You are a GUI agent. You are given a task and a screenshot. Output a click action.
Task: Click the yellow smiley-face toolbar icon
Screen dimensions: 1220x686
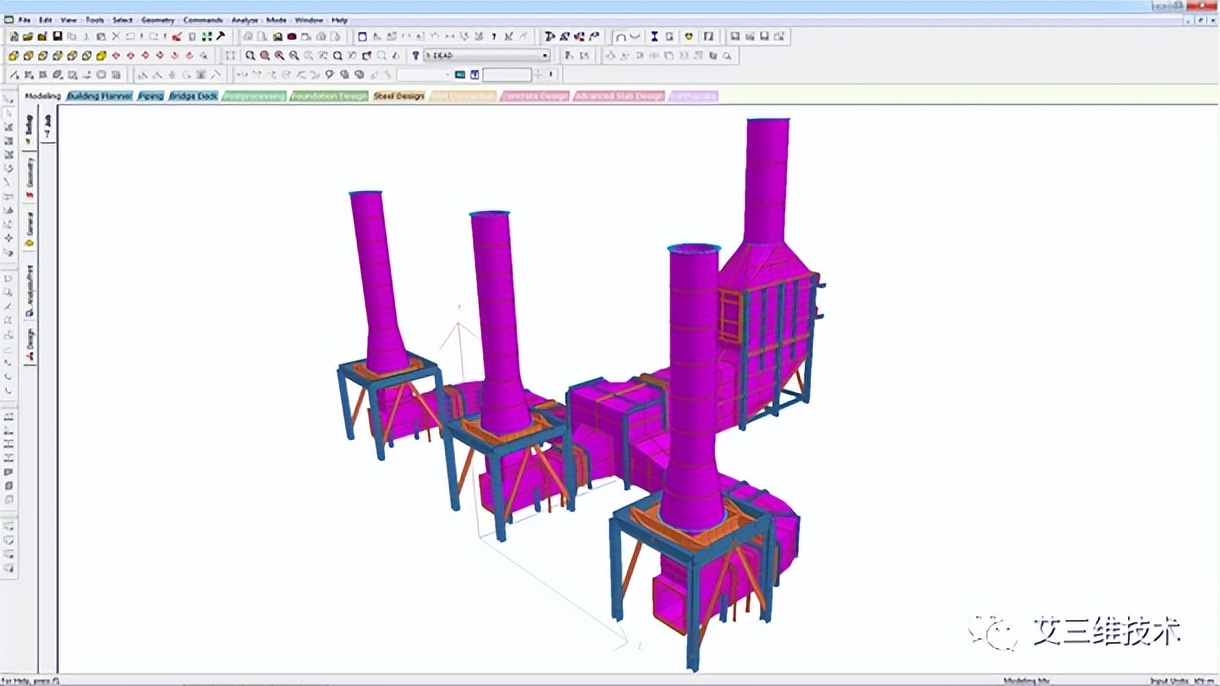coord(689,37)
